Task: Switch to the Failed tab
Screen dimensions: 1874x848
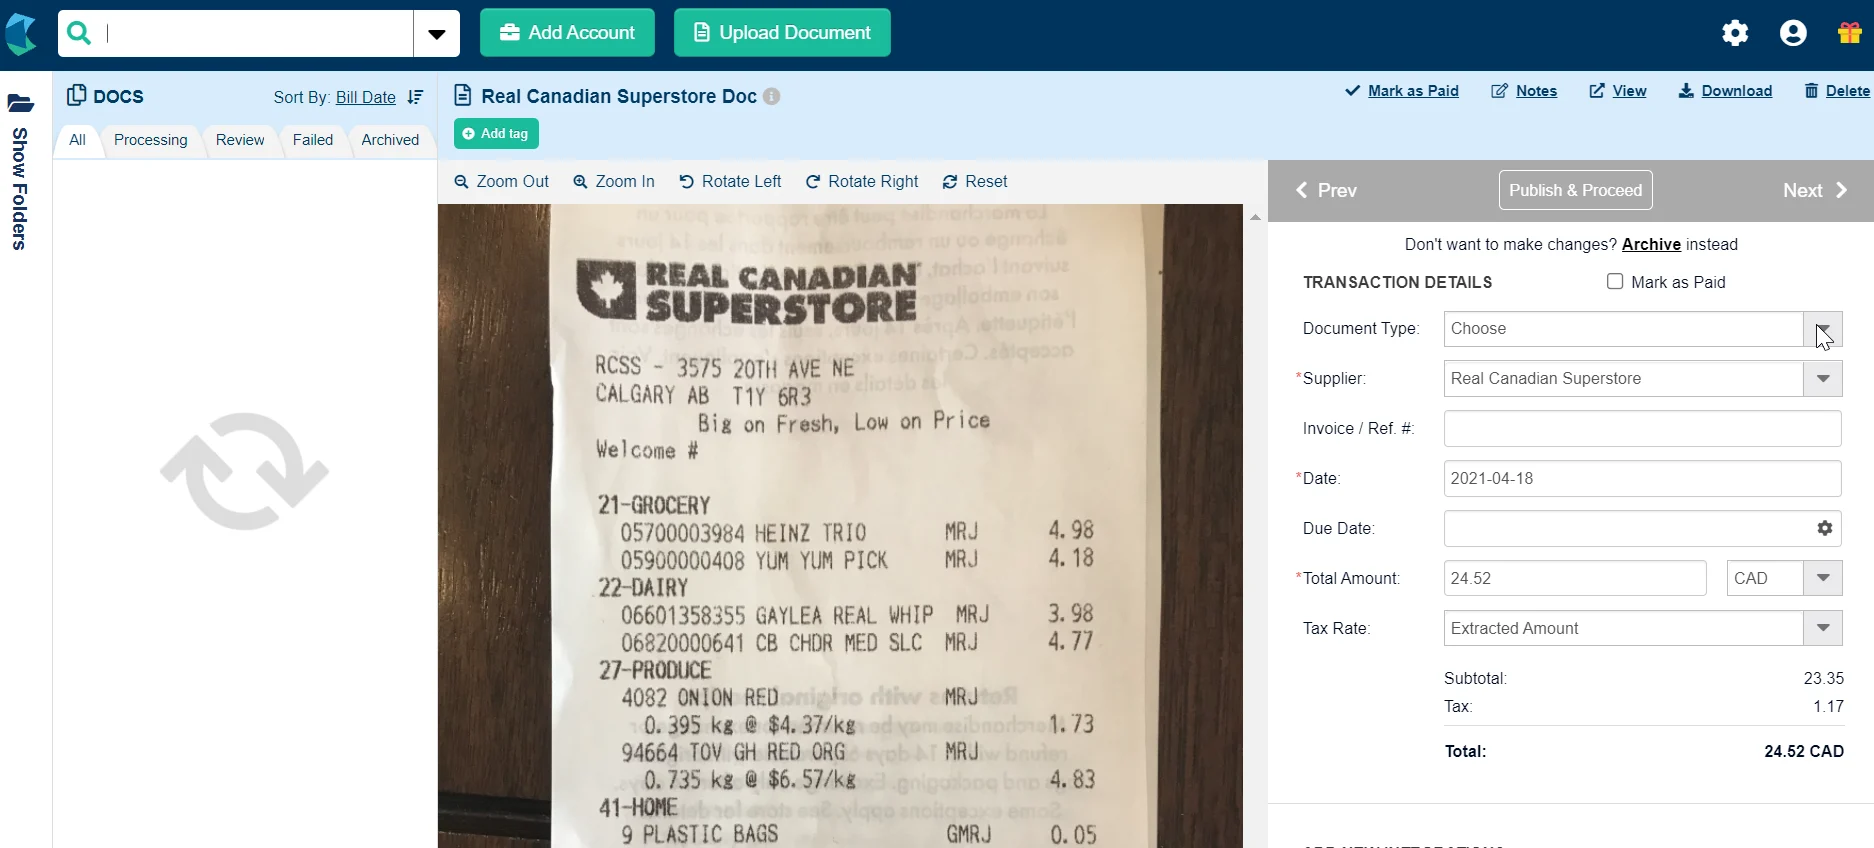Action: pyautogui.click(x=313, y=140)
